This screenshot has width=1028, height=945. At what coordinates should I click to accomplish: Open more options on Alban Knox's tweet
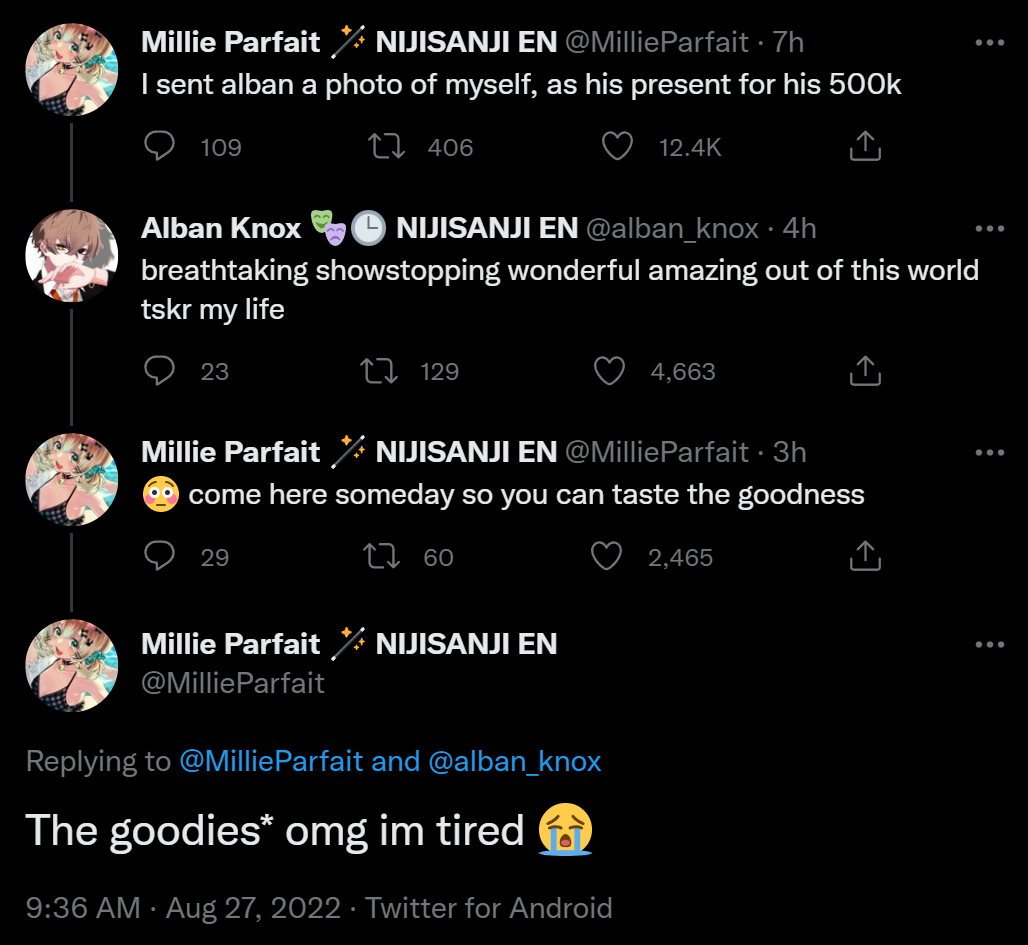tap(989, 229)
